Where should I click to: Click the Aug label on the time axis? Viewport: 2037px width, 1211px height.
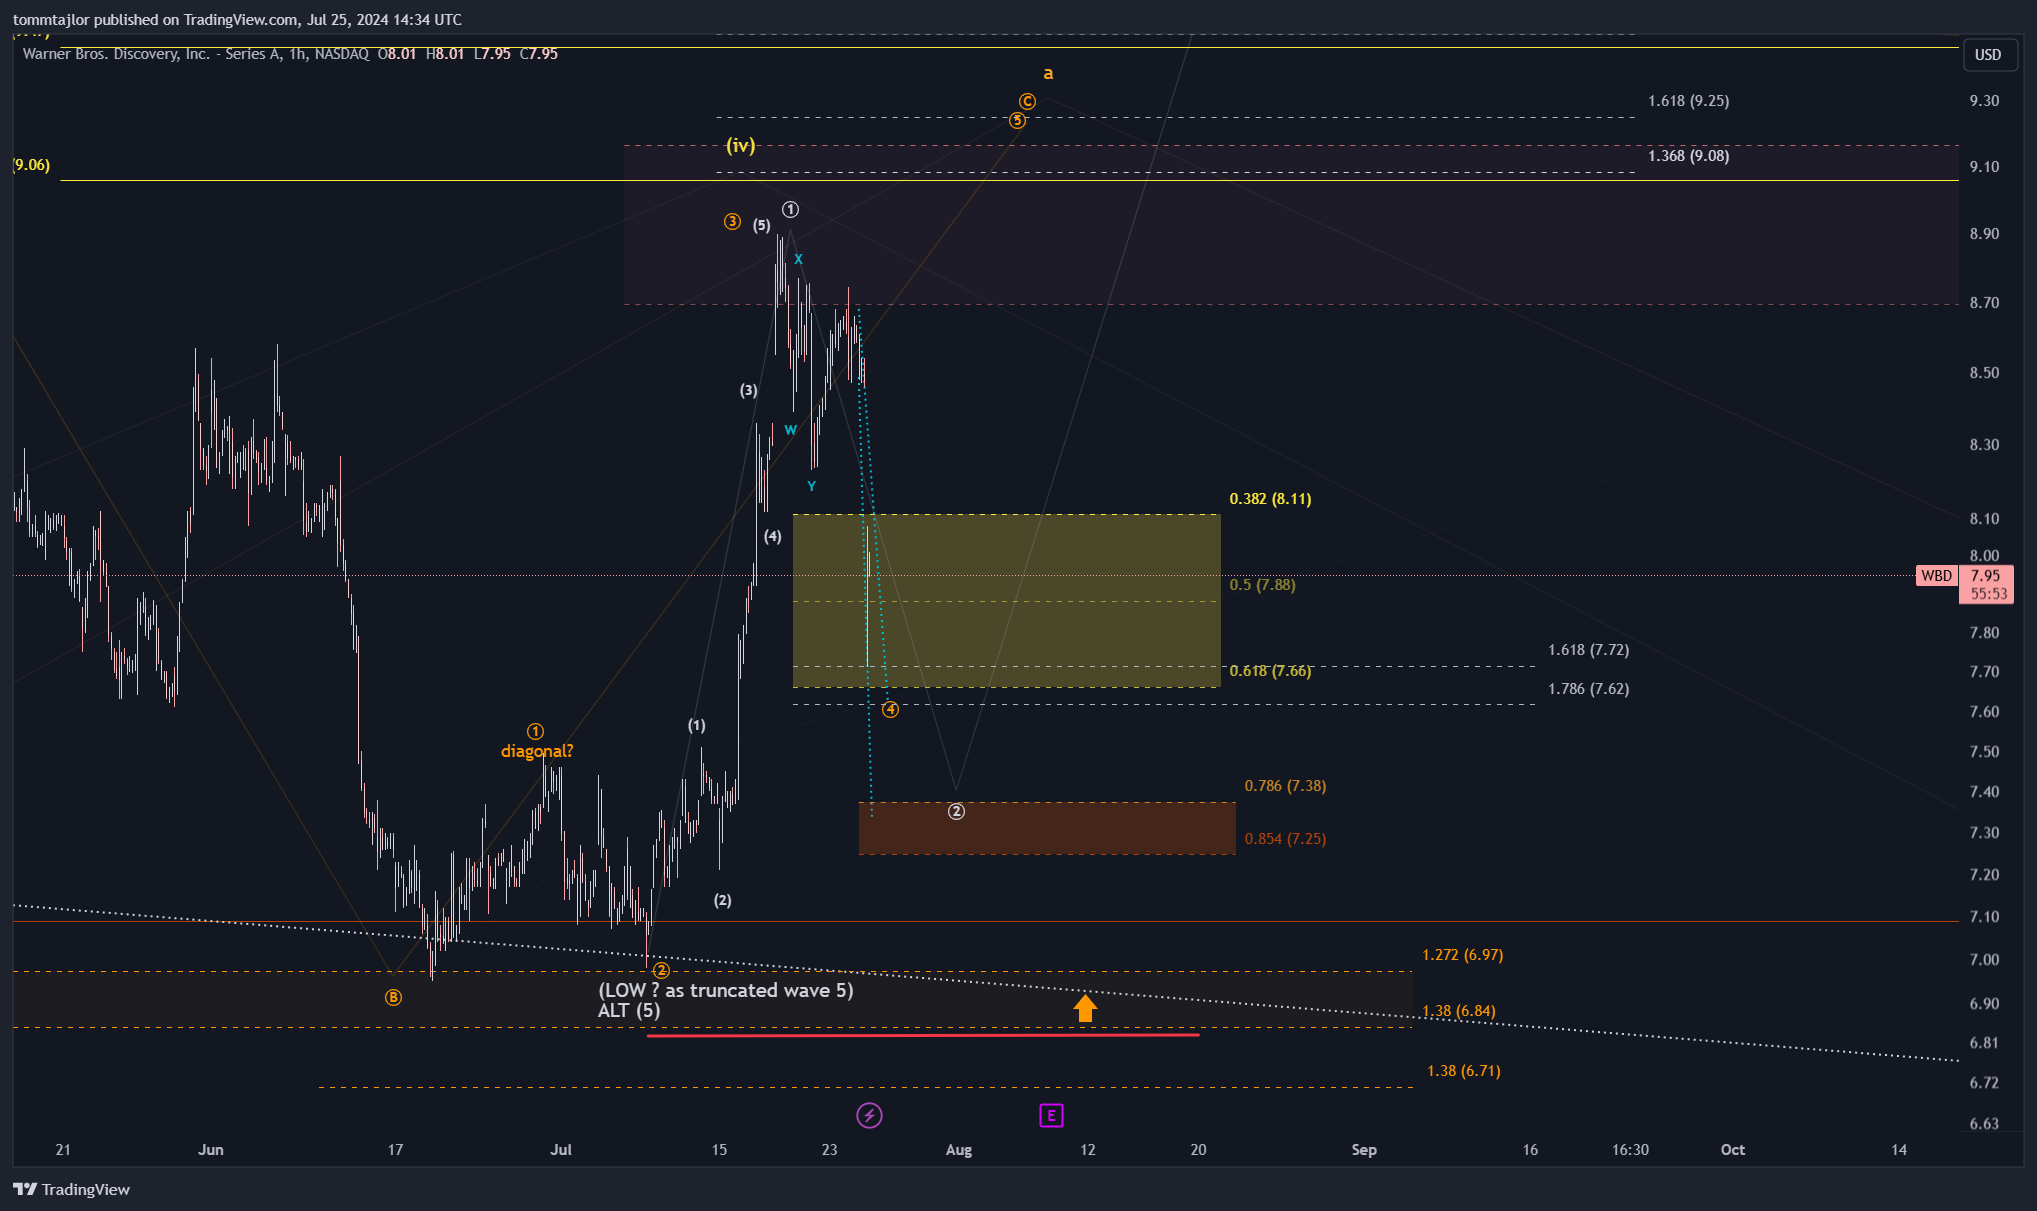coord(959,1150)
